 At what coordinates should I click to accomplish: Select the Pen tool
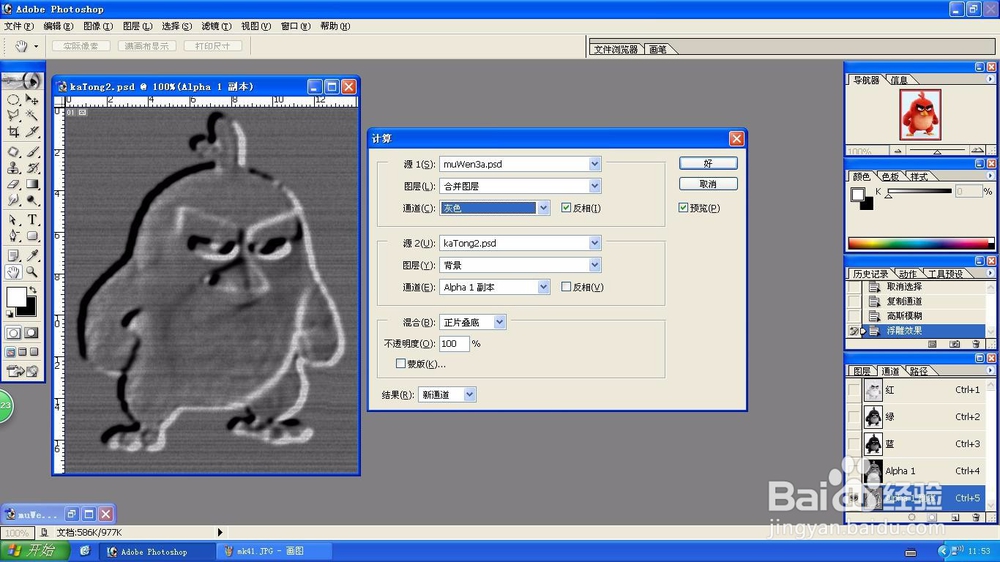coord(13,236)
